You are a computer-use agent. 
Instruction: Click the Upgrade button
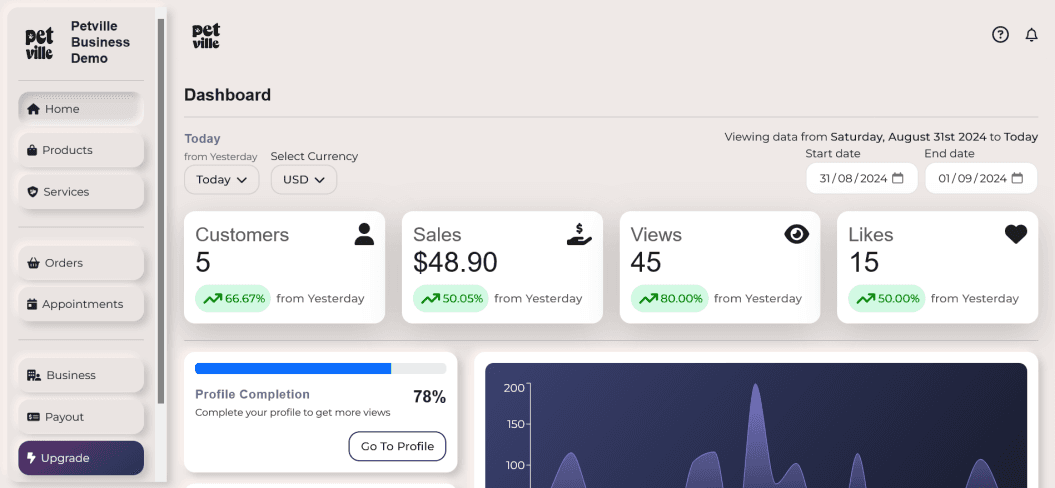pyautogui.click(x=81, y=458)
